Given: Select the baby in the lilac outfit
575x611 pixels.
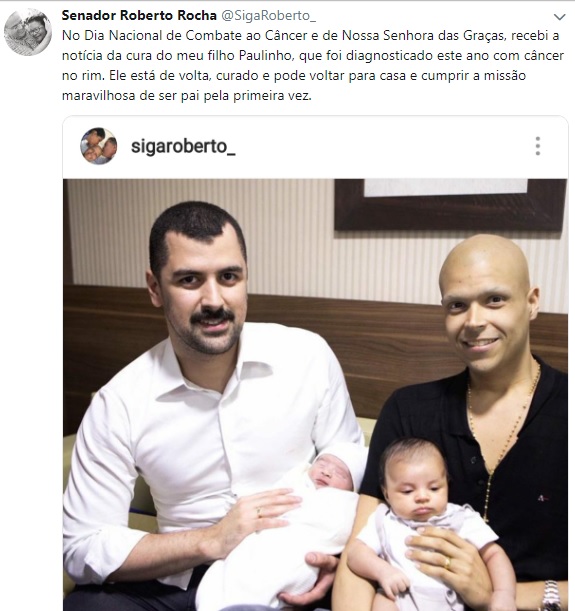Looking at the screenshot, I should [425, 526].
